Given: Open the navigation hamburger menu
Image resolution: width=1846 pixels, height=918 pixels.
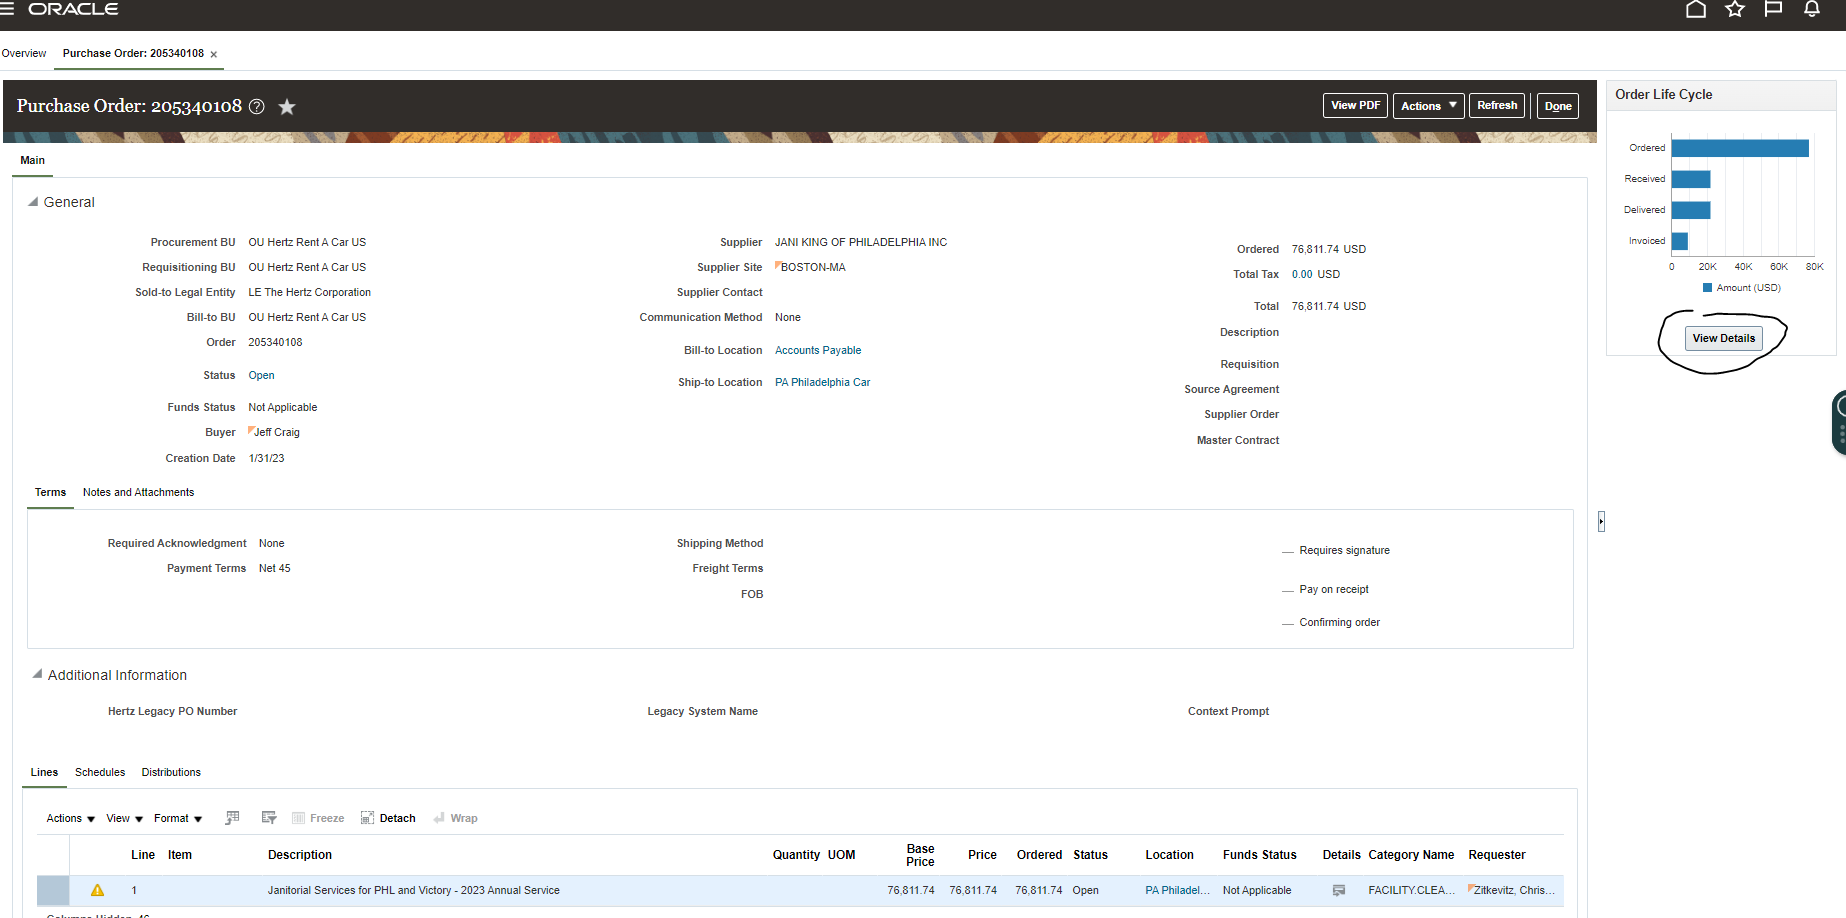Looking at the screenshot, I should 9,8.
